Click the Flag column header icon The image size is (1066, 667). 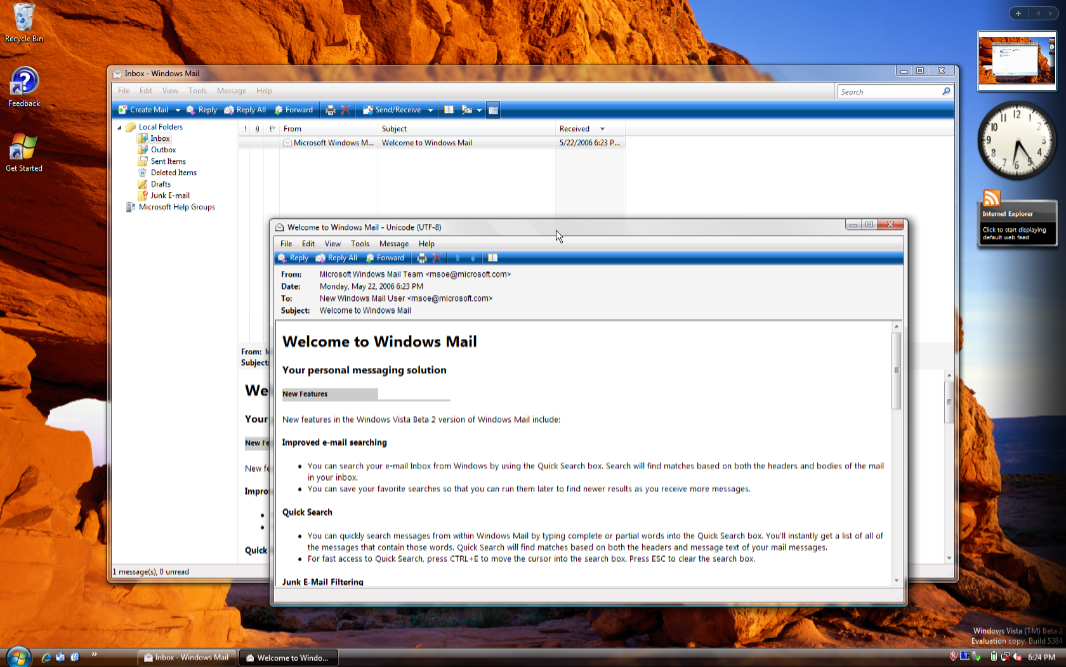tap(271, 129)
